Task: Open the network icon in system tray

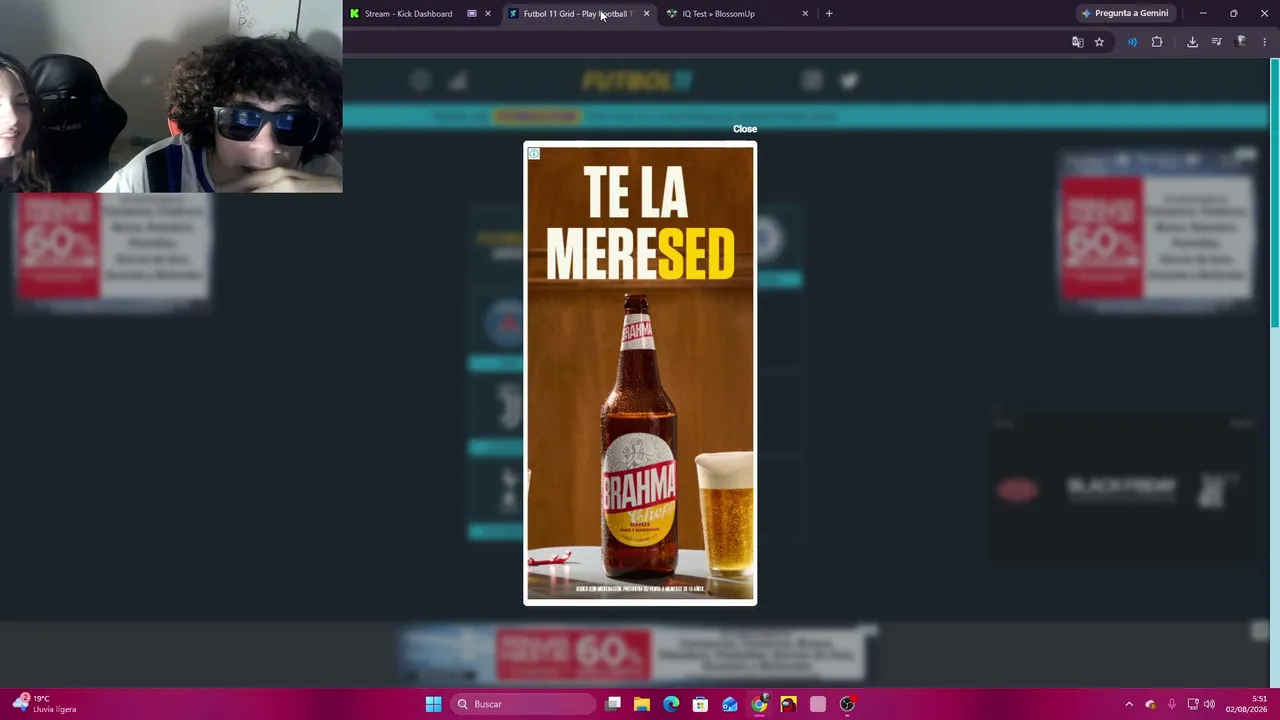Action: coord(1193,704)
